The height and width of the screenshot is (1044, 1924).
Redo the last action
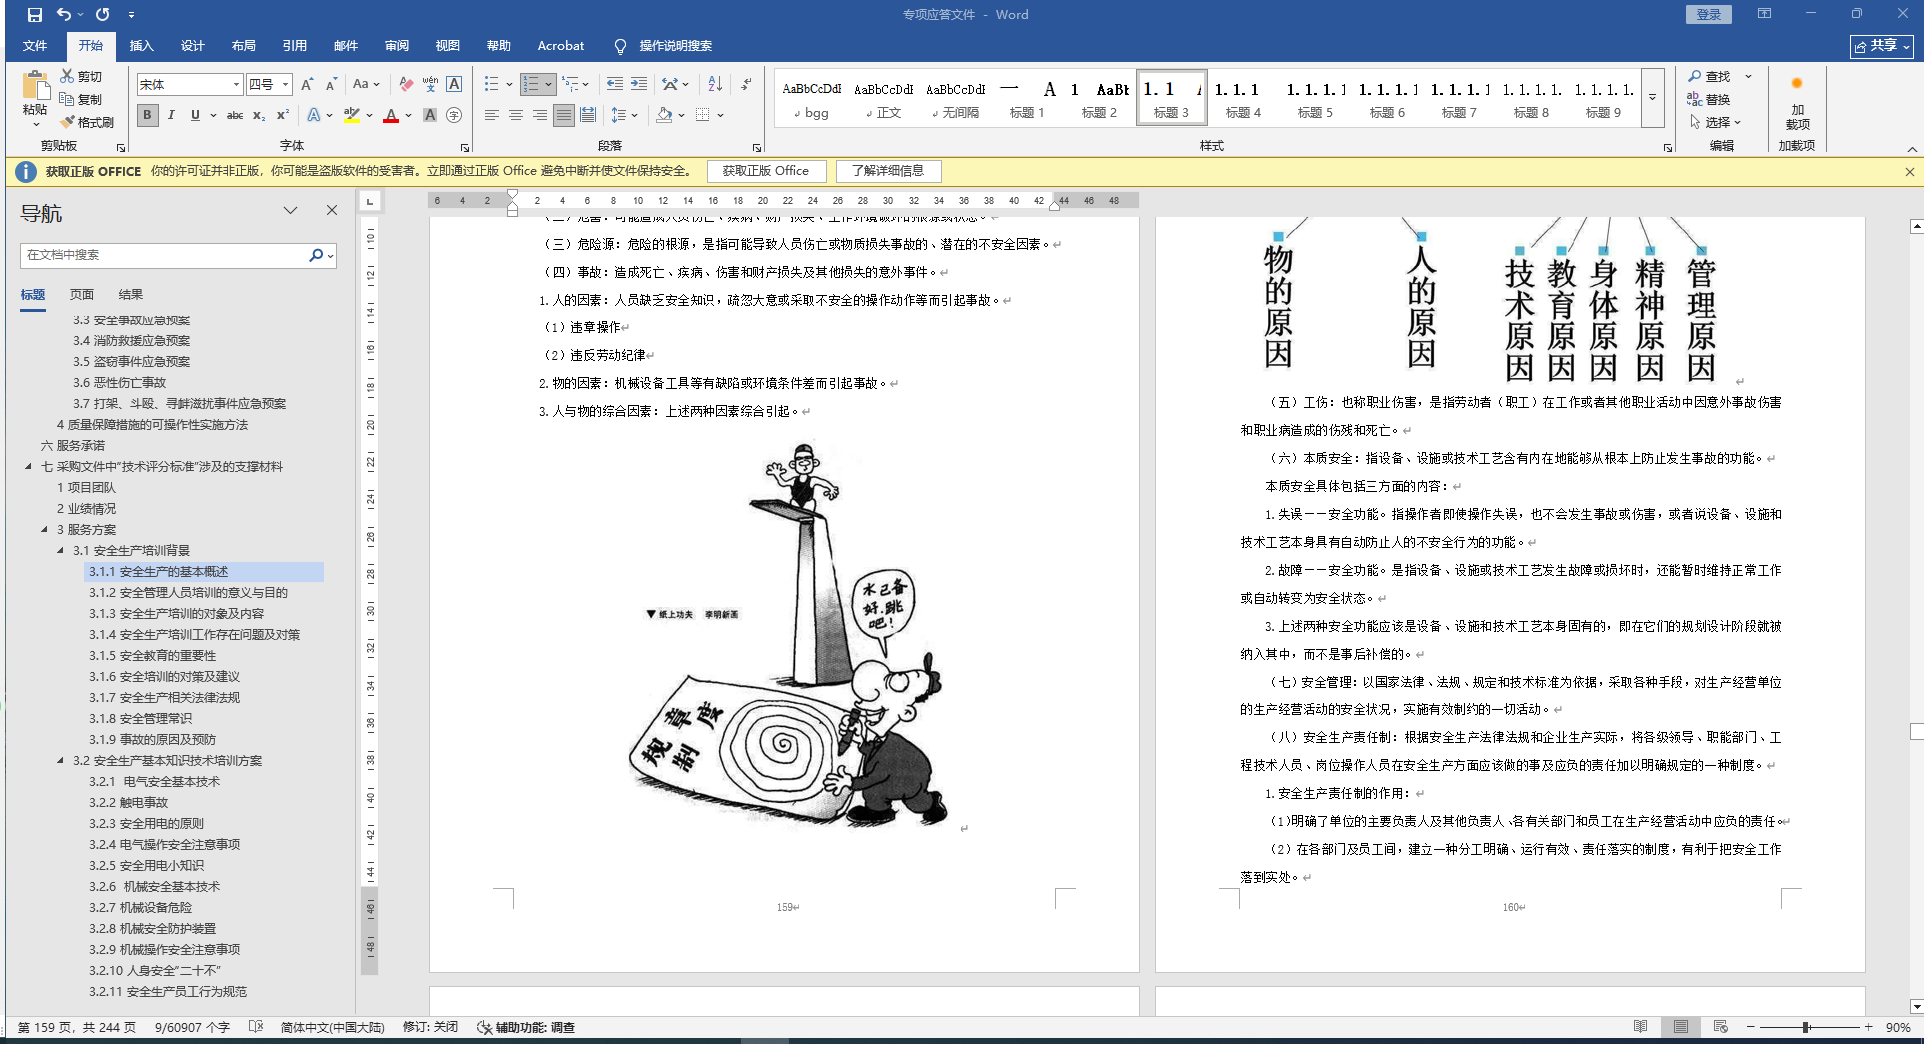click(103, 15)
